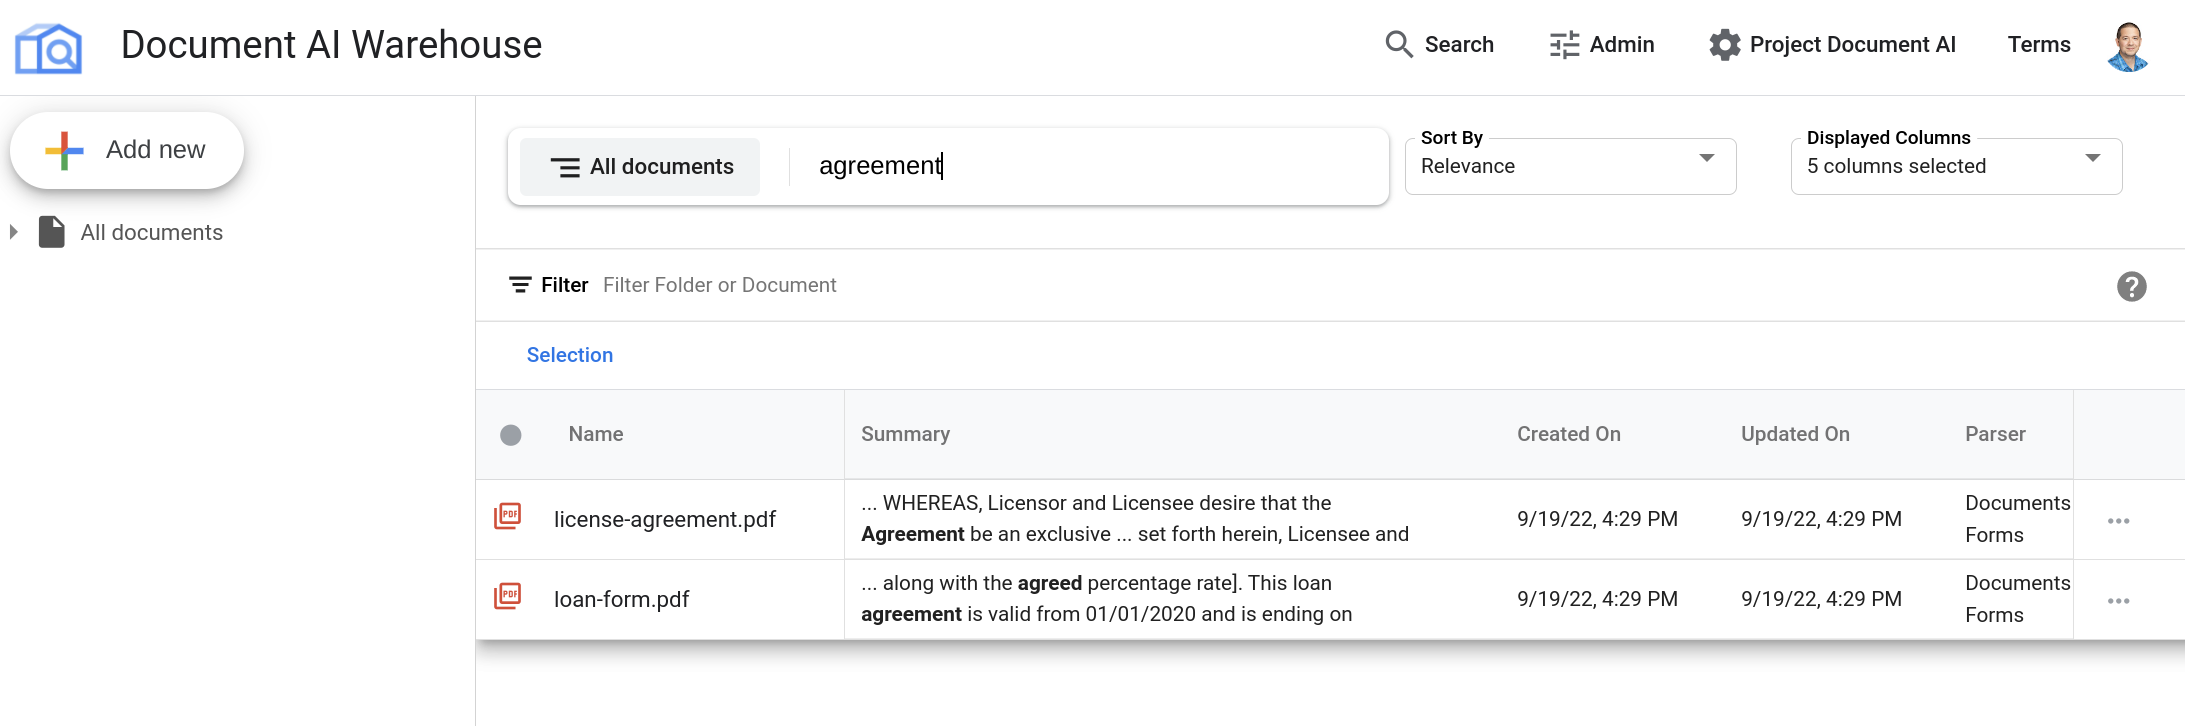Open the Terms link
Viewport: 2185px width, 726px height.
[2038, 45]
